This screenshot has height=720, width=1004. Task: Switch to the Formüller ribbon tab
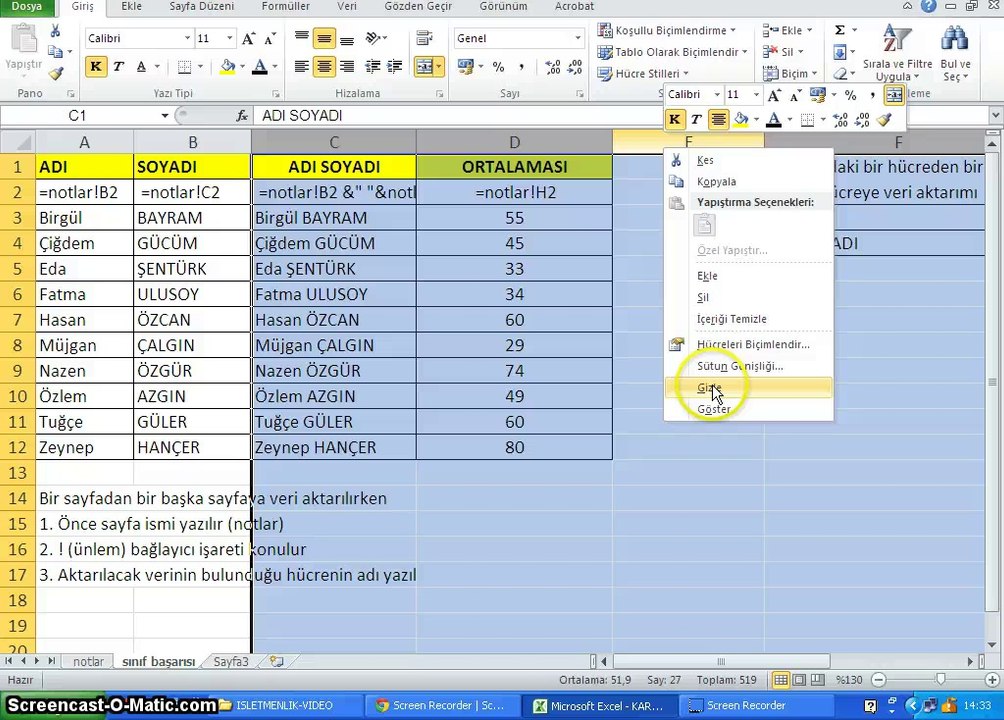pos(286,6)
